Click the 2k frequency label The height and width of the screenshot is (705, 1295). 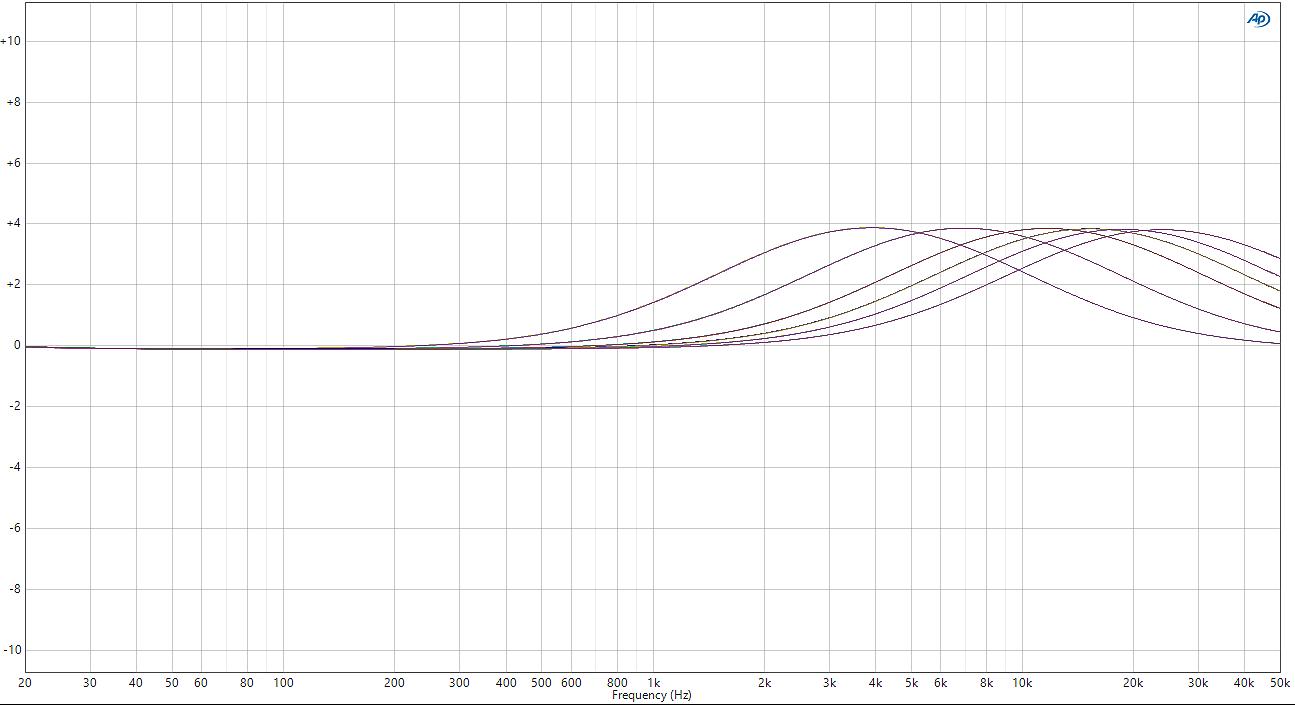[x=764, y=683]
